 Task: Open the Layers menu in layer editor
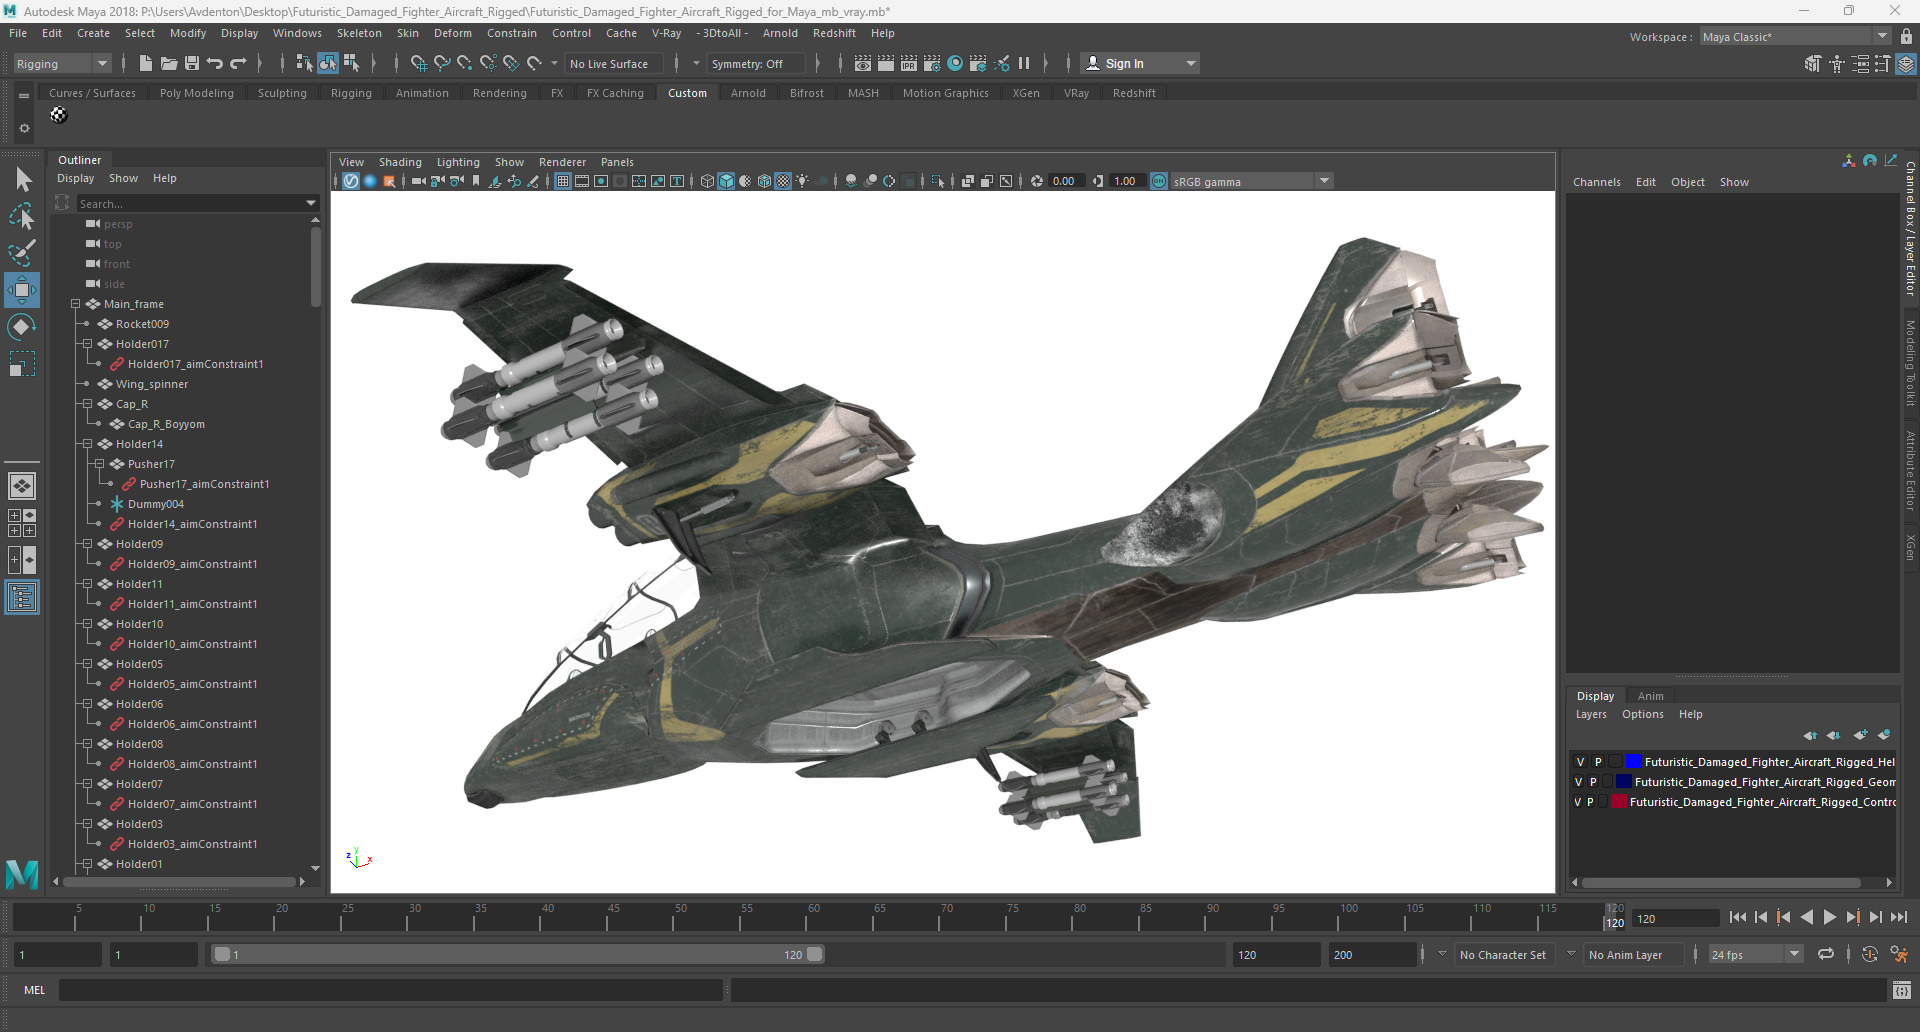click(x=1591, y=714)
